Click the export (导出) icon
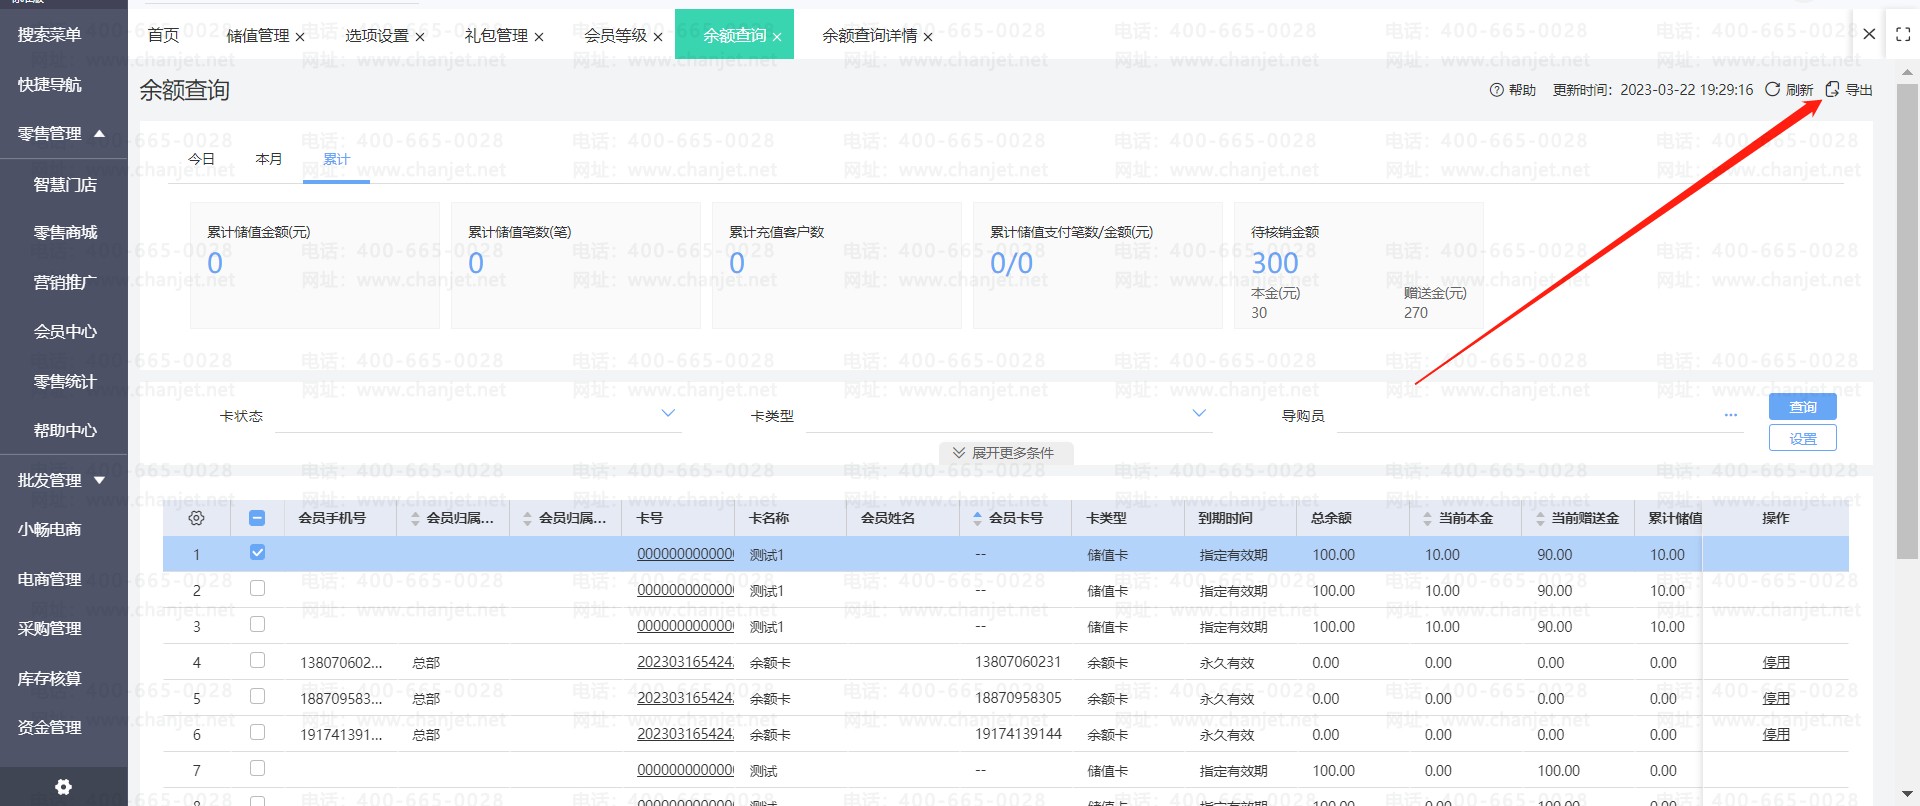This screenshot has height=806, width=1920. tap(1832, 89)
